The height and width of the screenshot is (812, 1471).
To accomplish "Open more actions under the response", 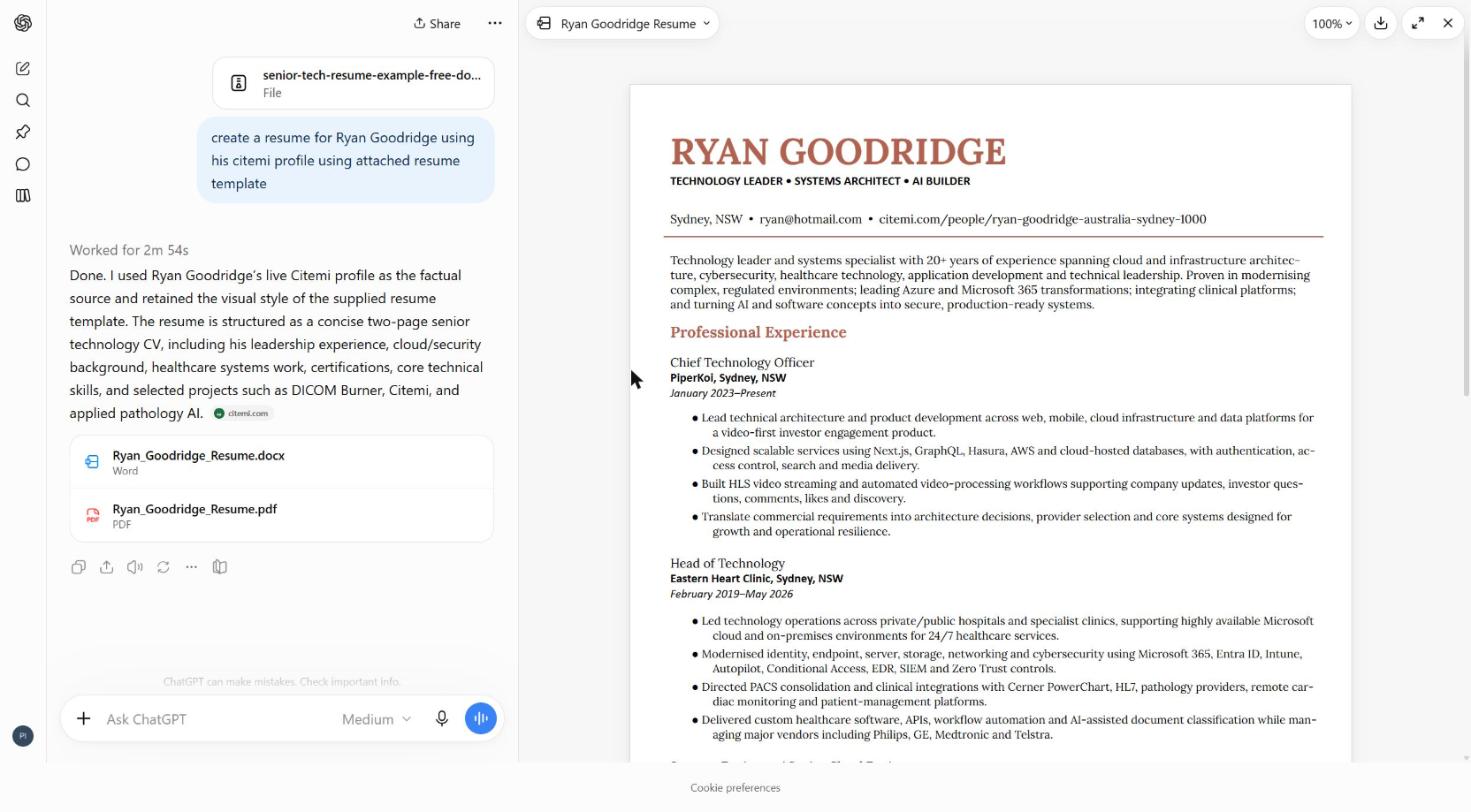I will (191, 567).
